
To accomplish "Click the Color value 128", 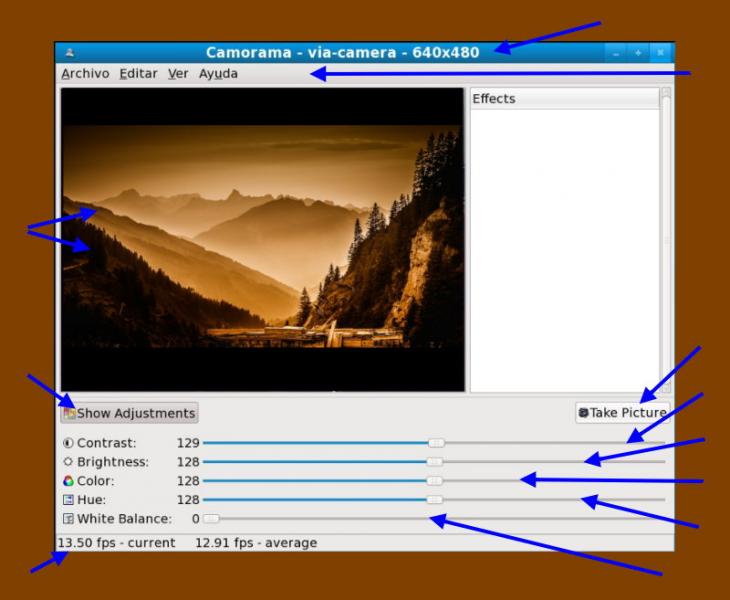I will pyautogui.click(x=188, y=480).
